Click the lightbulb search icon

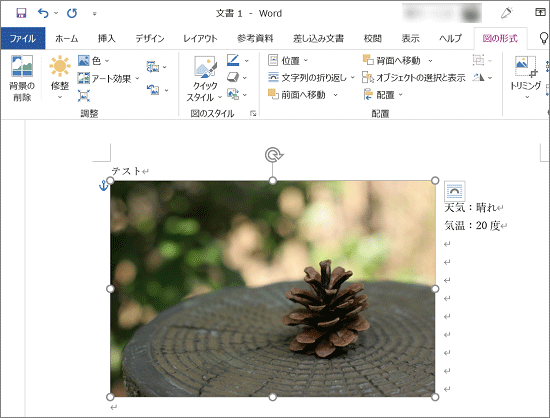[543, 38]
